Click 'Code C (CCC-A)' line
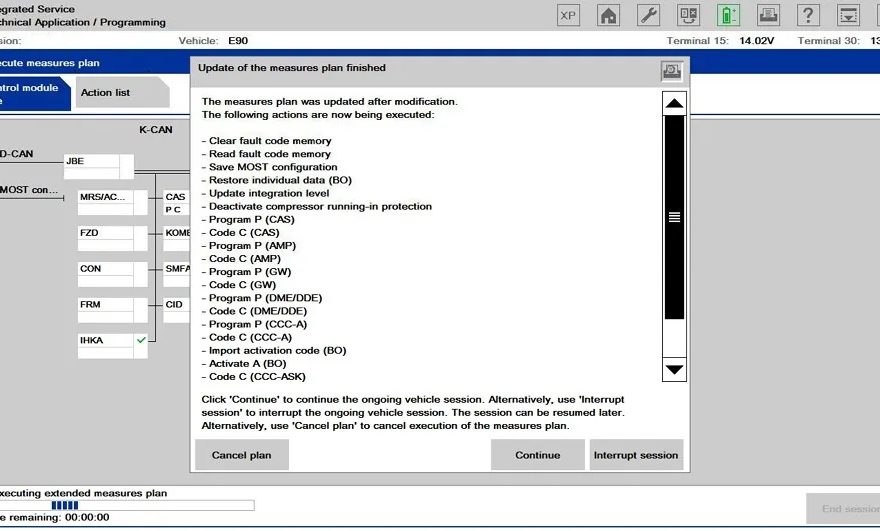 pos(247,337)
